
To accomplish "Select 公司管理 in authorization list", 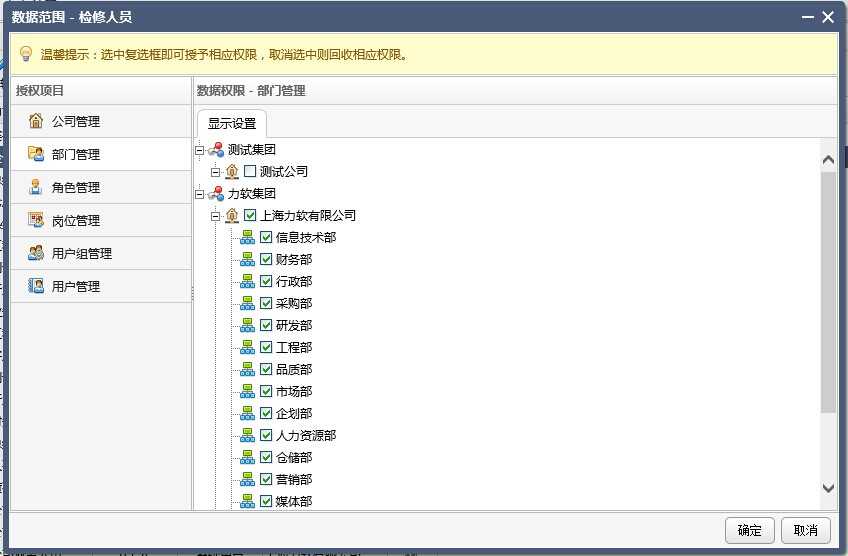I will pos(101,121).
